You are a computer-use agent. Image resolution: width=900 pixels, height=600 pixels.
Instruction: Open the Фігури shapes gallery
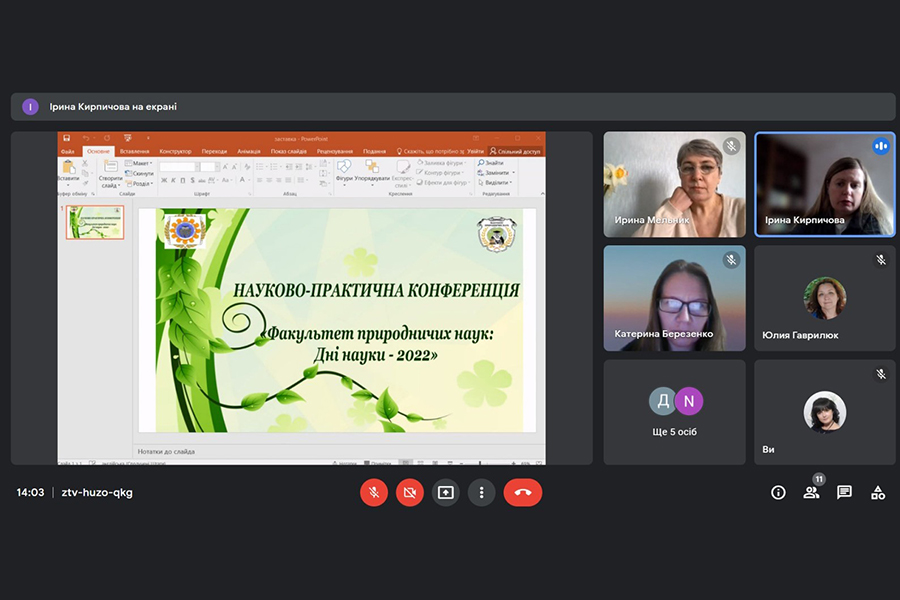pyautogui.click(x=344, y=171)
